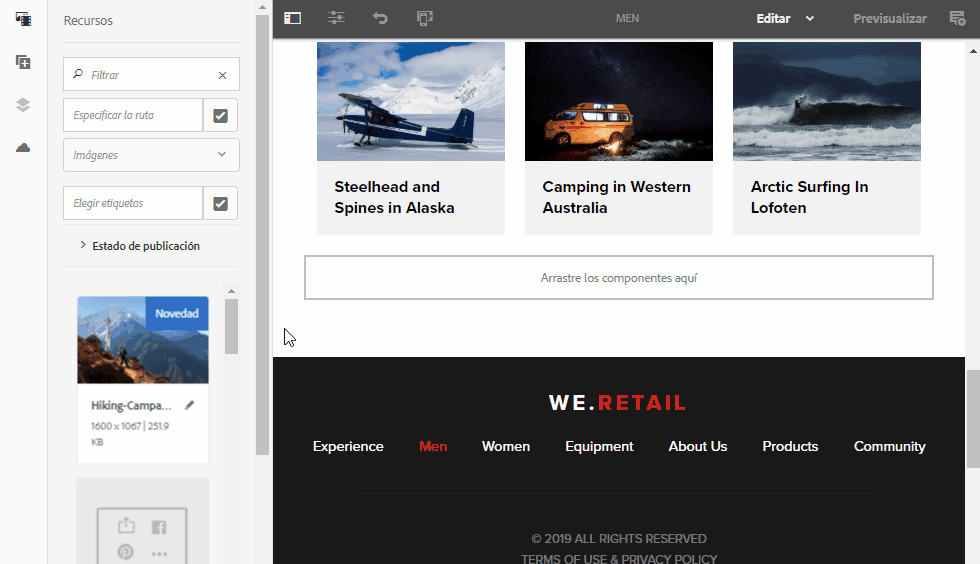Open Terms of Use & Privacy Policy link
This screenshot has height=564, width=980.
click(619, 558)
